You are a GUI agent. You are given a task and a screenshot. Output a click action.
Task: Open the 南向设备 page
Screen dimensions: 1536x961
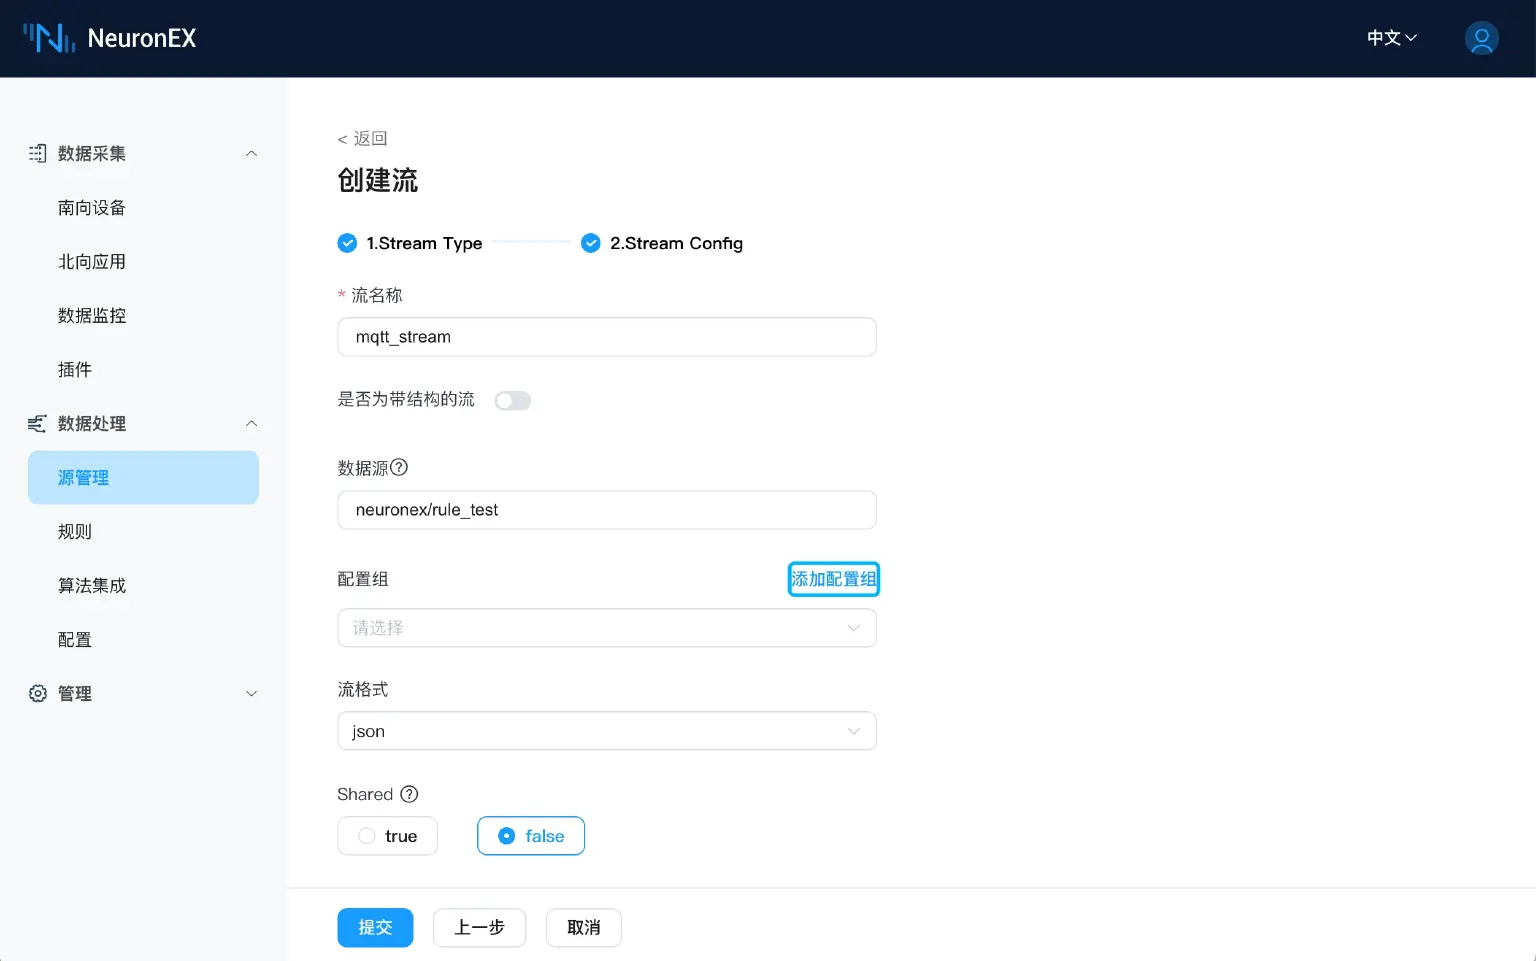tap(91, 207)
